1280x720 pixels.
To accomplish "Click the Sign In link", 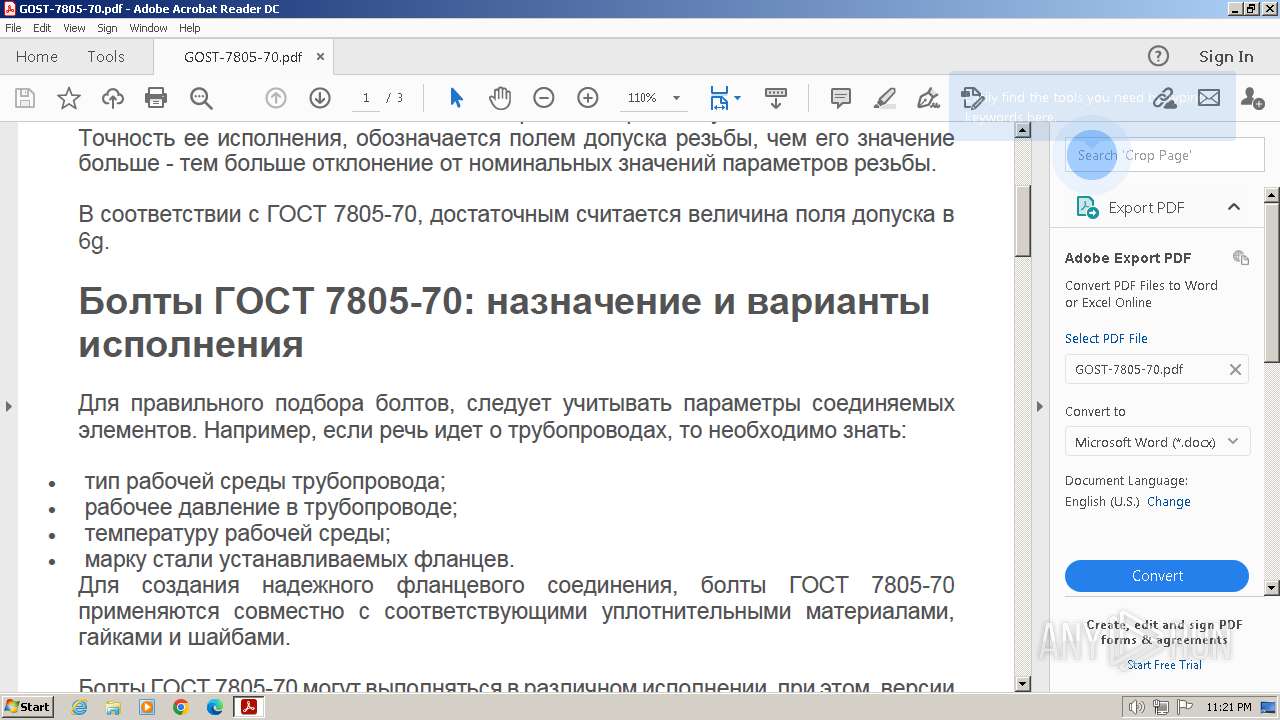I will pyautogui.click(x=1226, y=57).
